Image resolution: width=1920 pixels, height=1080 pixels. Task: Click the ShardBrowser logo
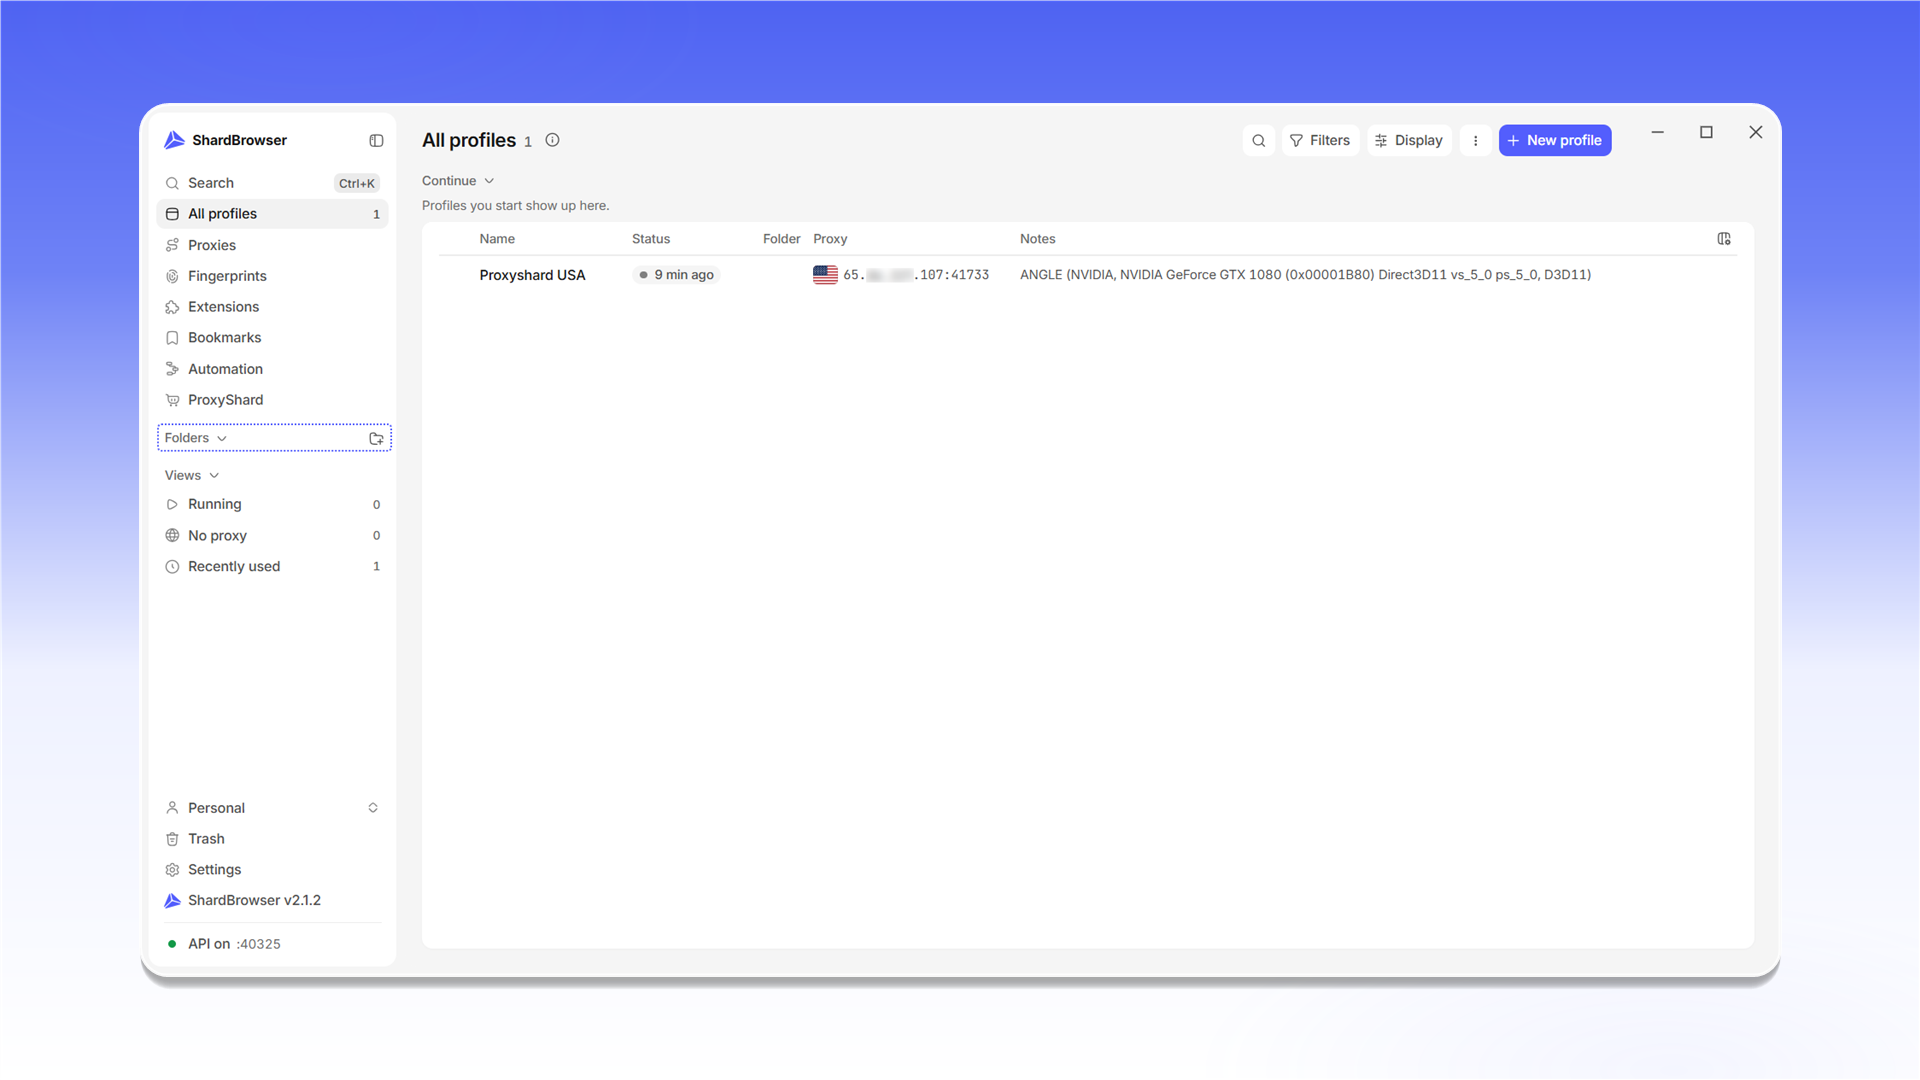coord(174,140)
